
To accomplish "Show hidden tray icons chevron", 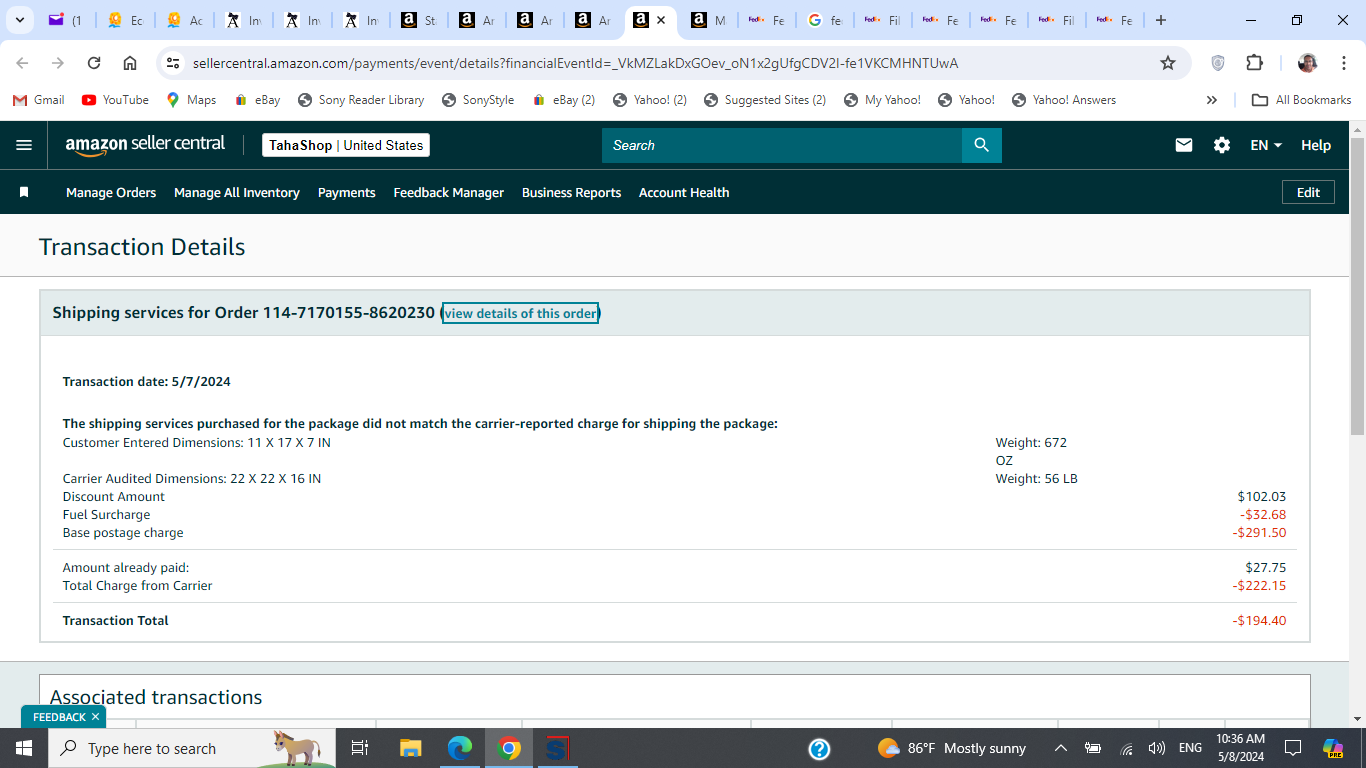I will pyautogui.click(x=1061, y=748).
